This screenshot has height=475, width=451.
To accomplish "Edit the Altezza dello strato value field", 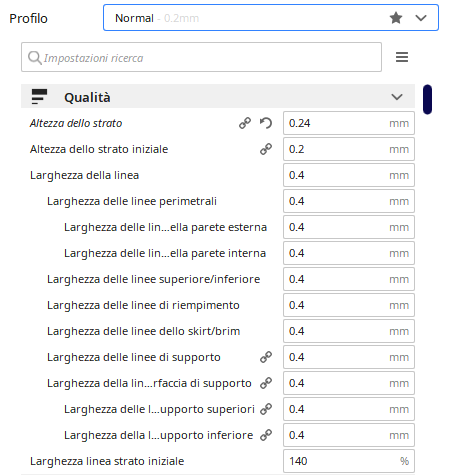I will point(349,123).
